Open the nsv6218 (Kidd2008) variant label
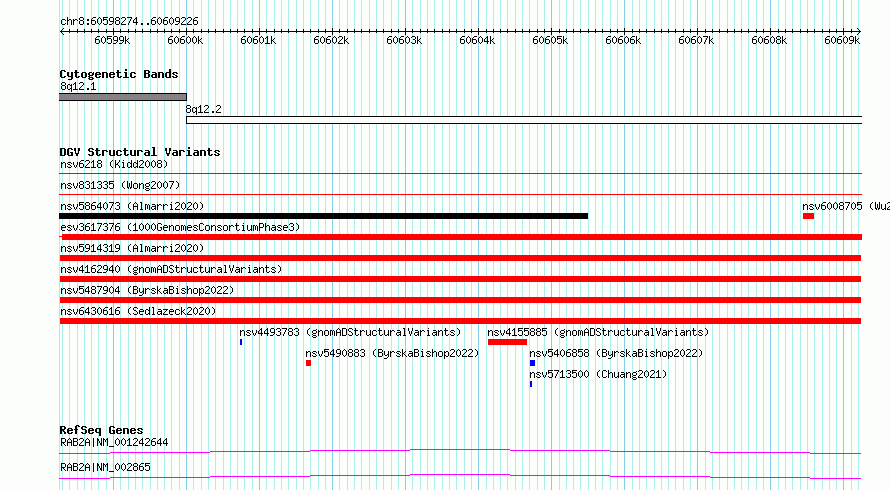 coord(114,164)
